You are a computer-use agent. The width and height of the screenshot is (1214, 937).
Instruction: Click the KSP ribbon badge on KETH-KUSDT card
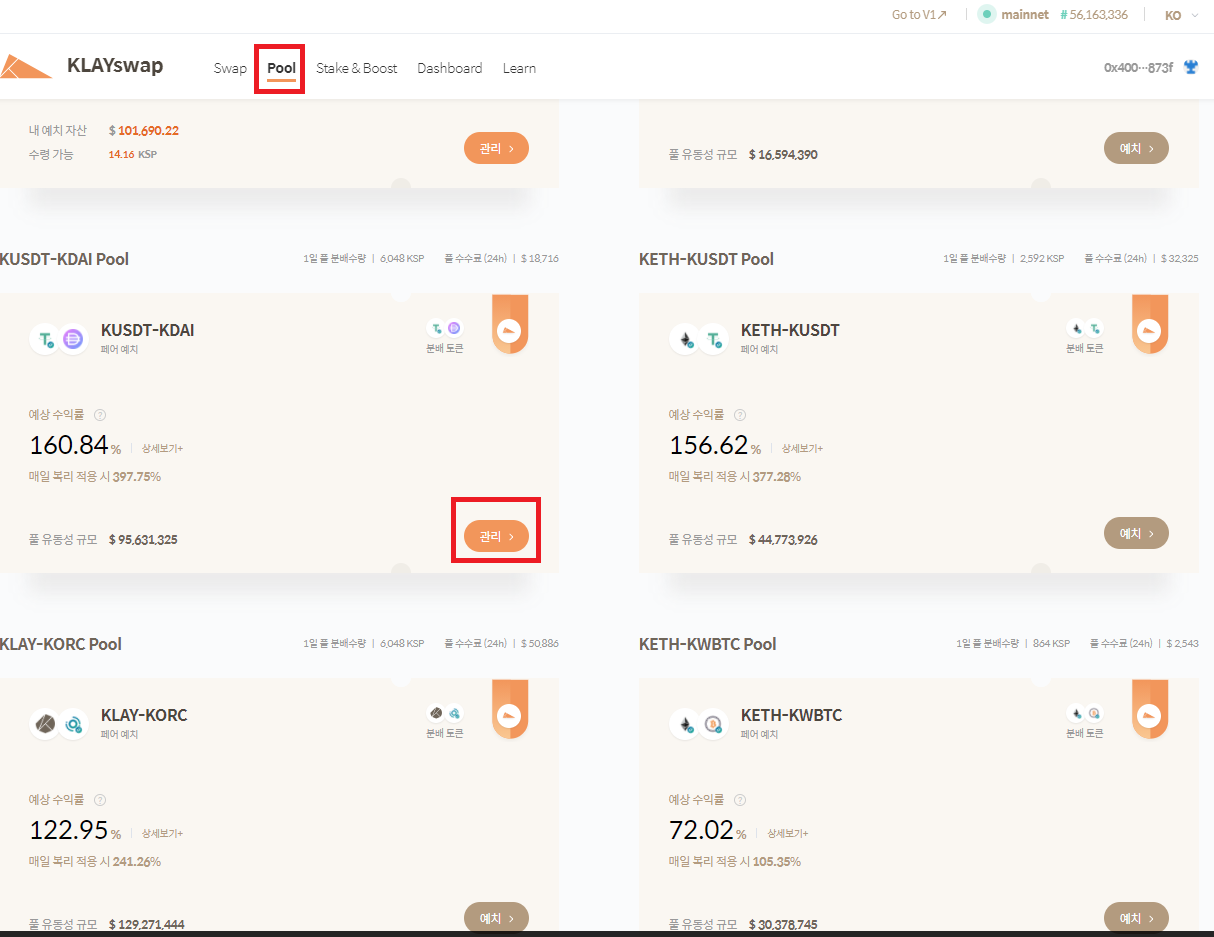click(1150, 325)
